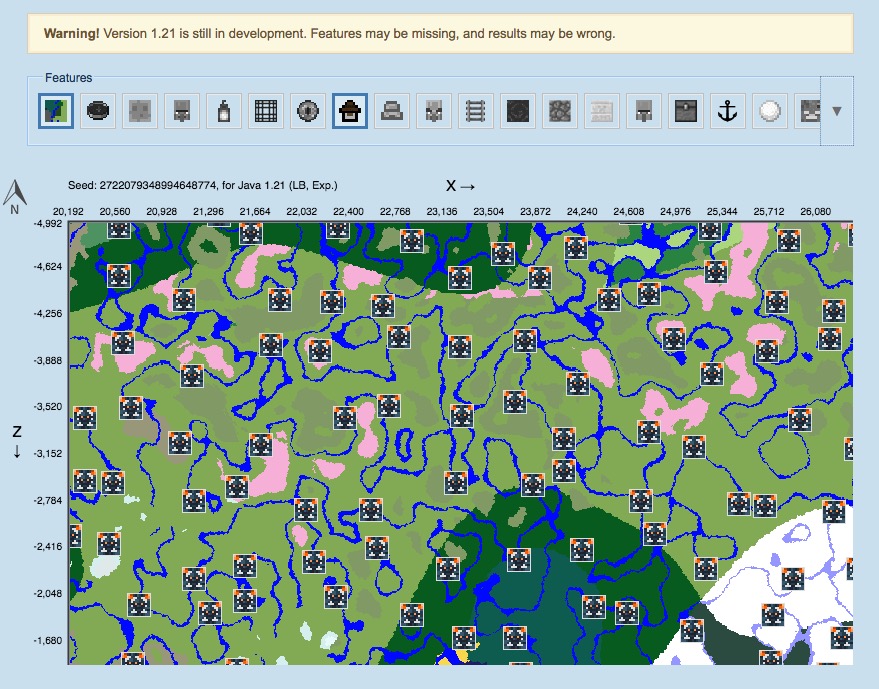This screenshot has width=879, height=689.
Task: Enable the pale brick wall icon
Action: pyautogui.click(x=602, y=111)
